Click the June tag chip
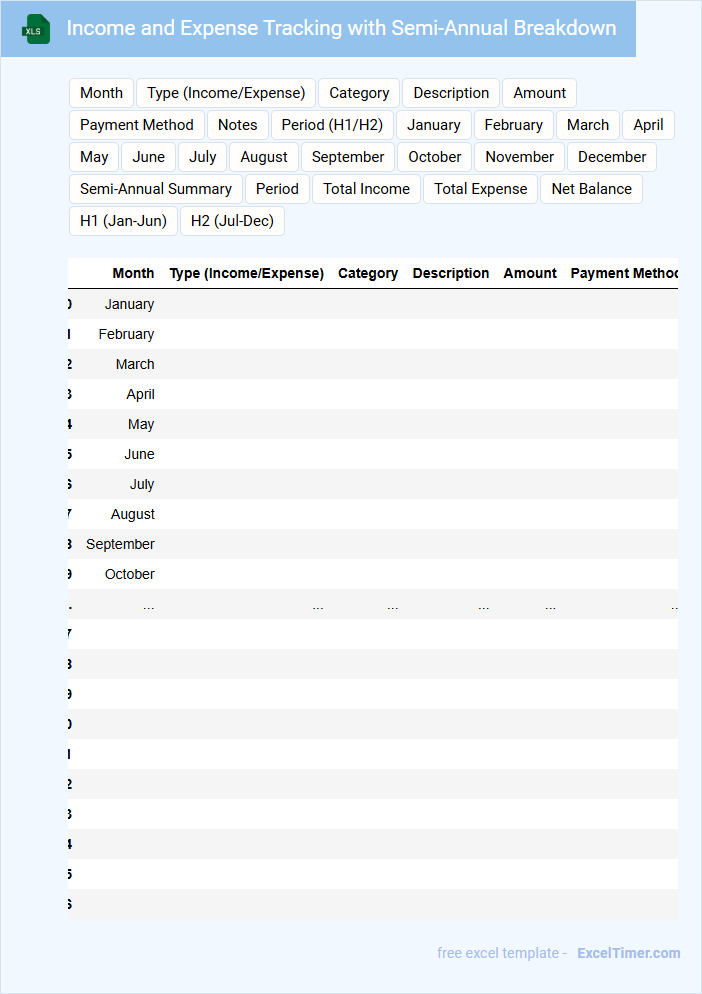The width and height of the screenshot is (702, 994). 148,157
